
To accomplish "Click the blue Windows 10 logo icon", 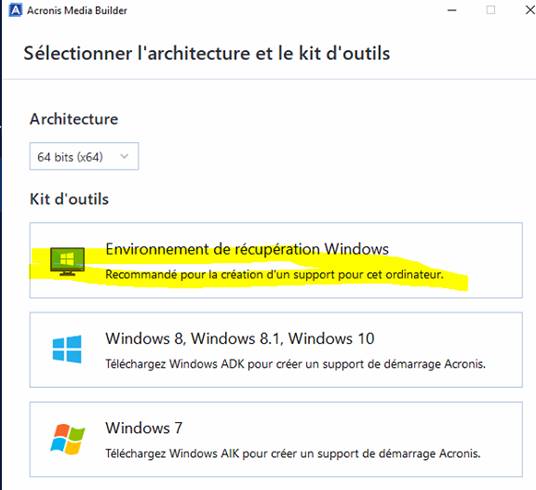I will click(67, 349).
